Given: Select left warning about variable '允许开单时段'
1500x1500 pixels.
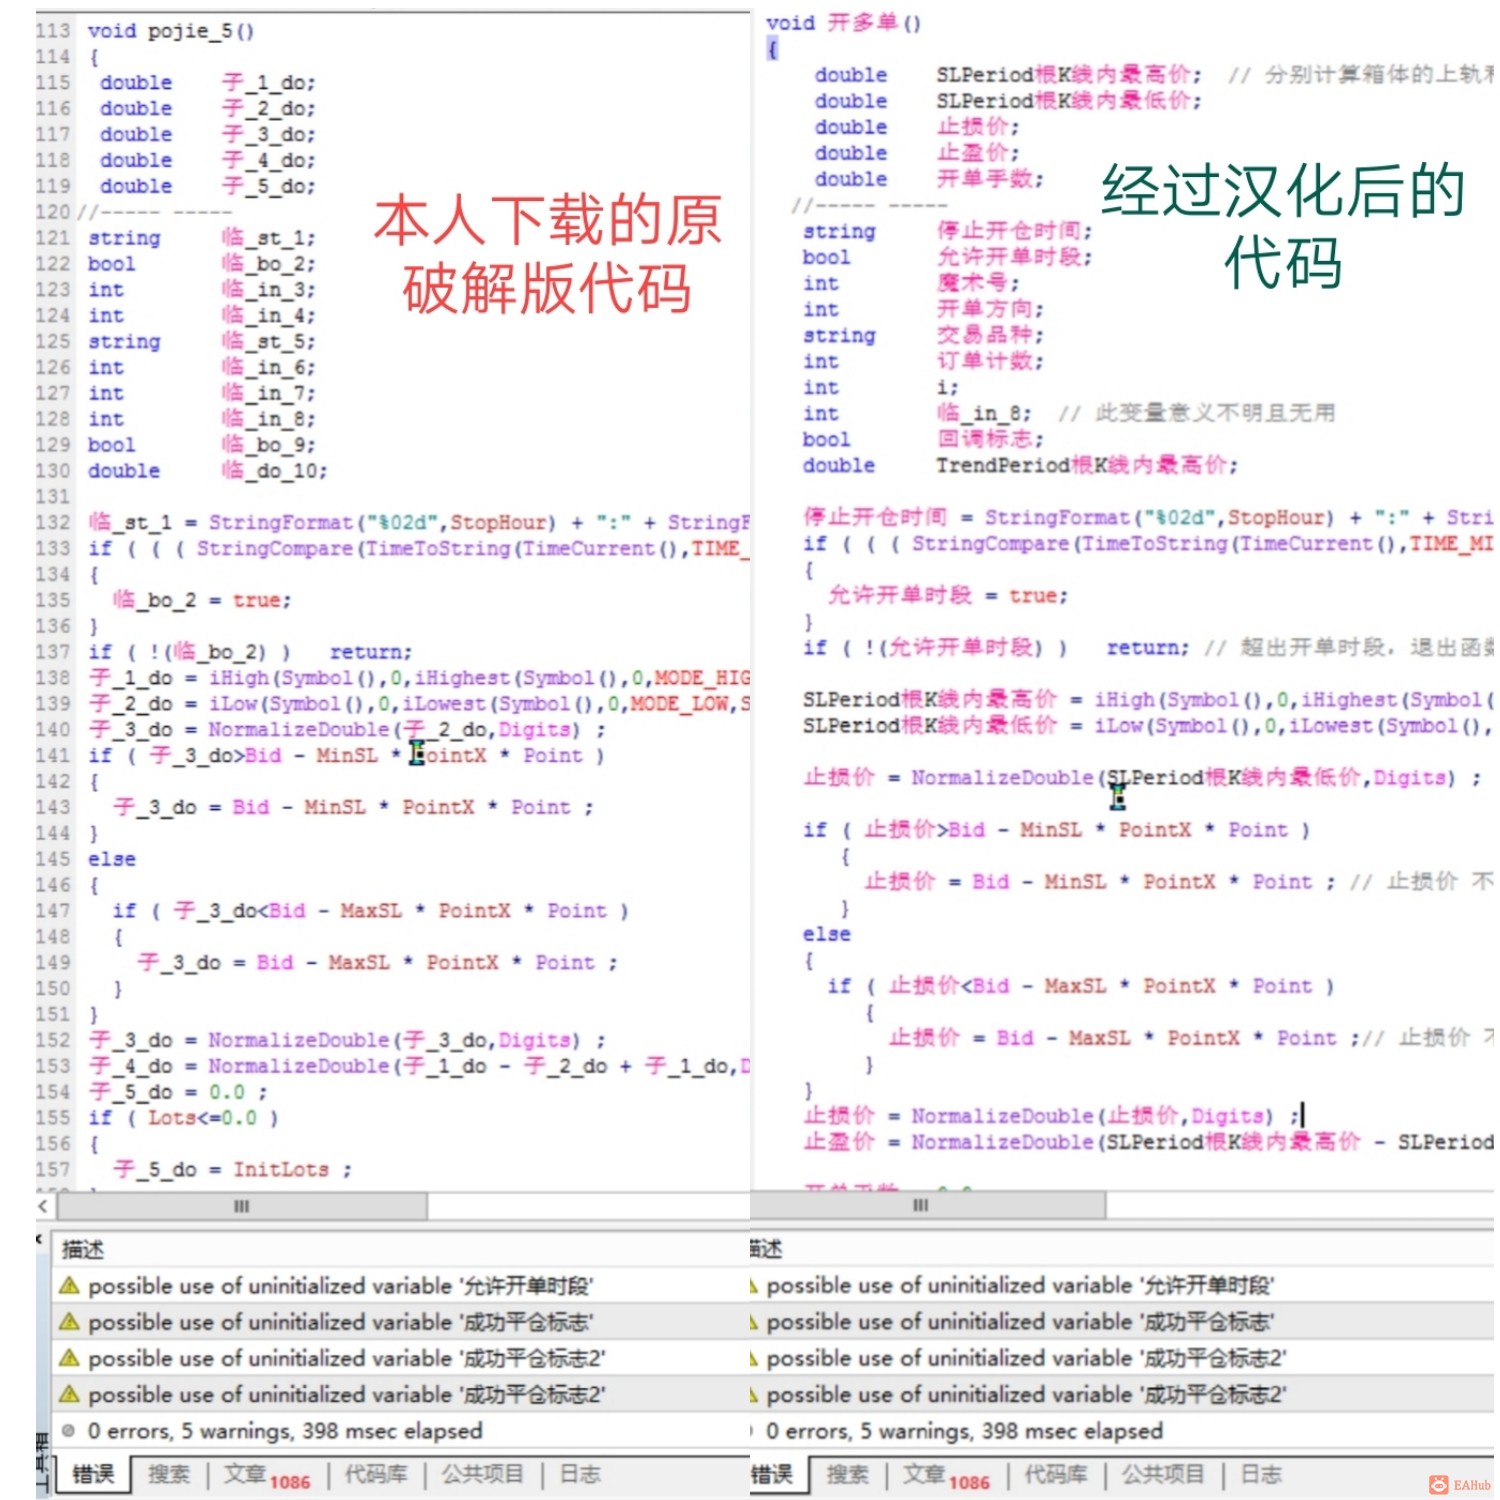Looking at the screenshot, I should click(x=400, y=1285).
